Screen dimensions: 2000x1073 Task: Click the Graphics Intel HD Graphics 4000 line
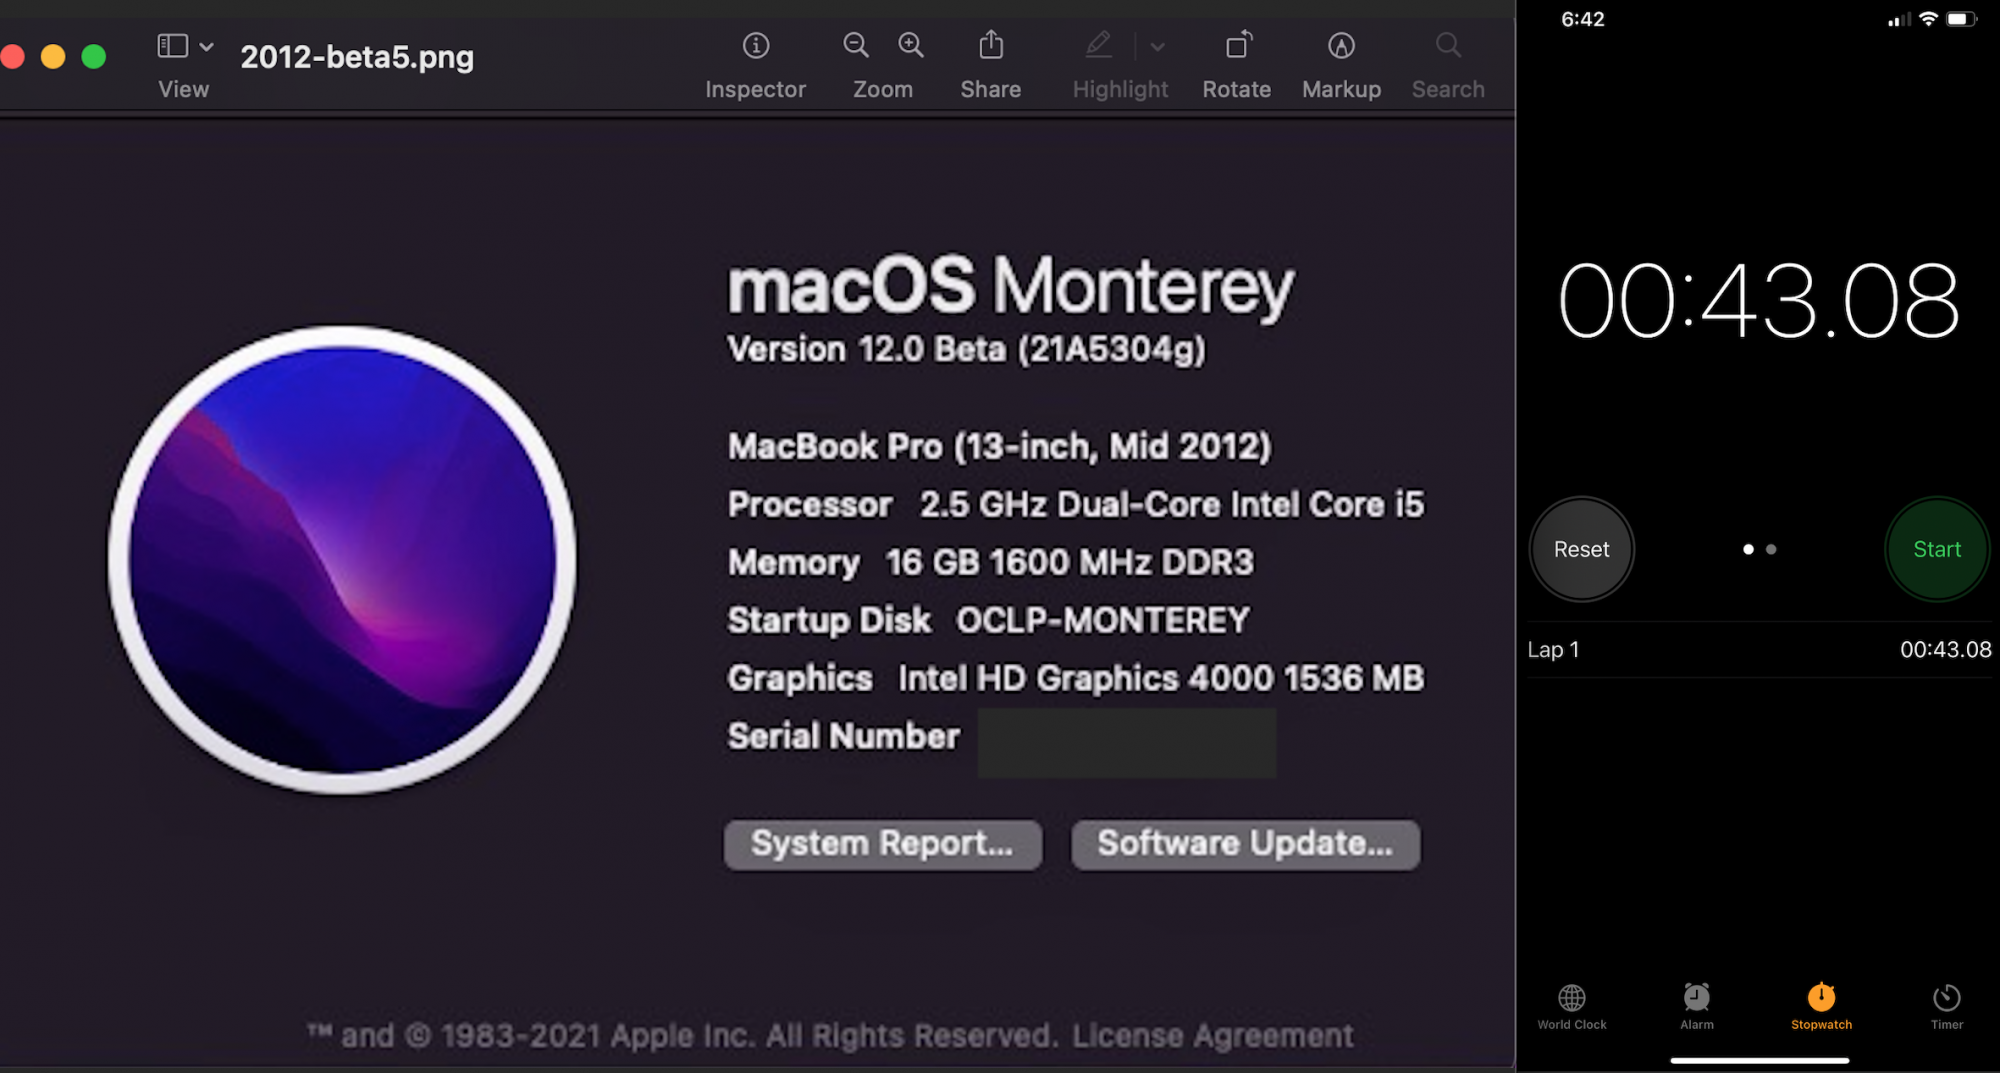(x=1076, y=678)
